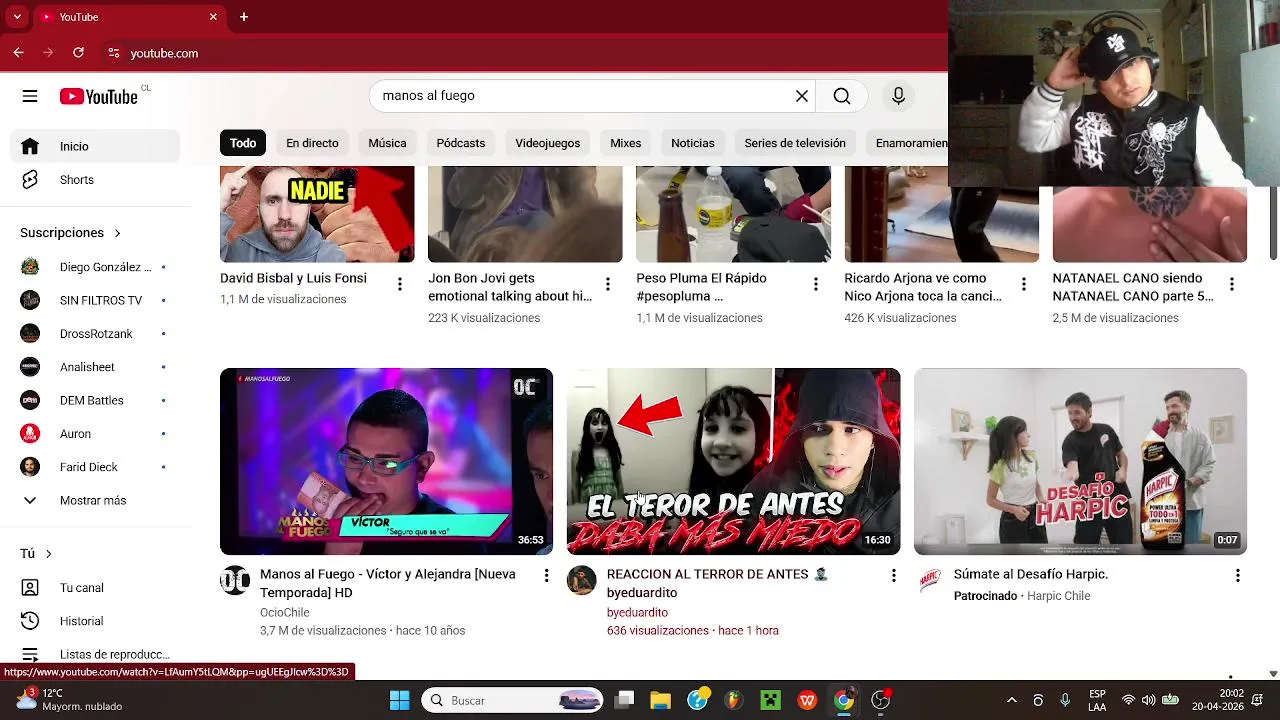The height and width of the screenshot is (720, 1280).
Task: View site information icon in address bar
Action: tap(114, 53)
